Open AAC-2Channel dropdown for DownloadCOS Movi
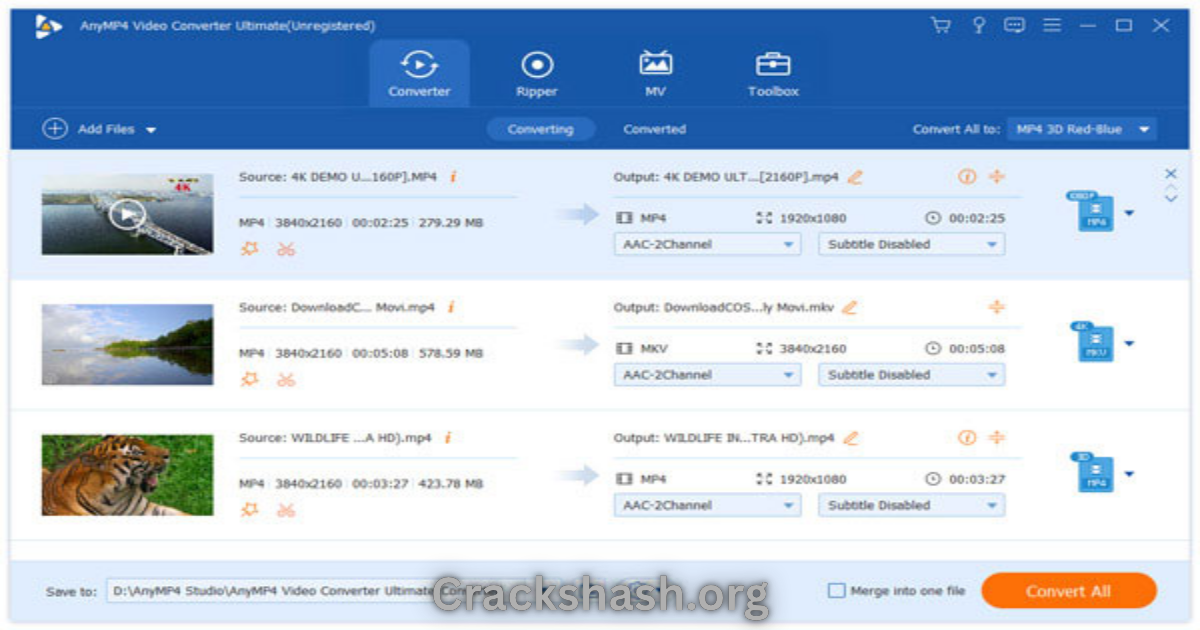 [x=707, y=375]
